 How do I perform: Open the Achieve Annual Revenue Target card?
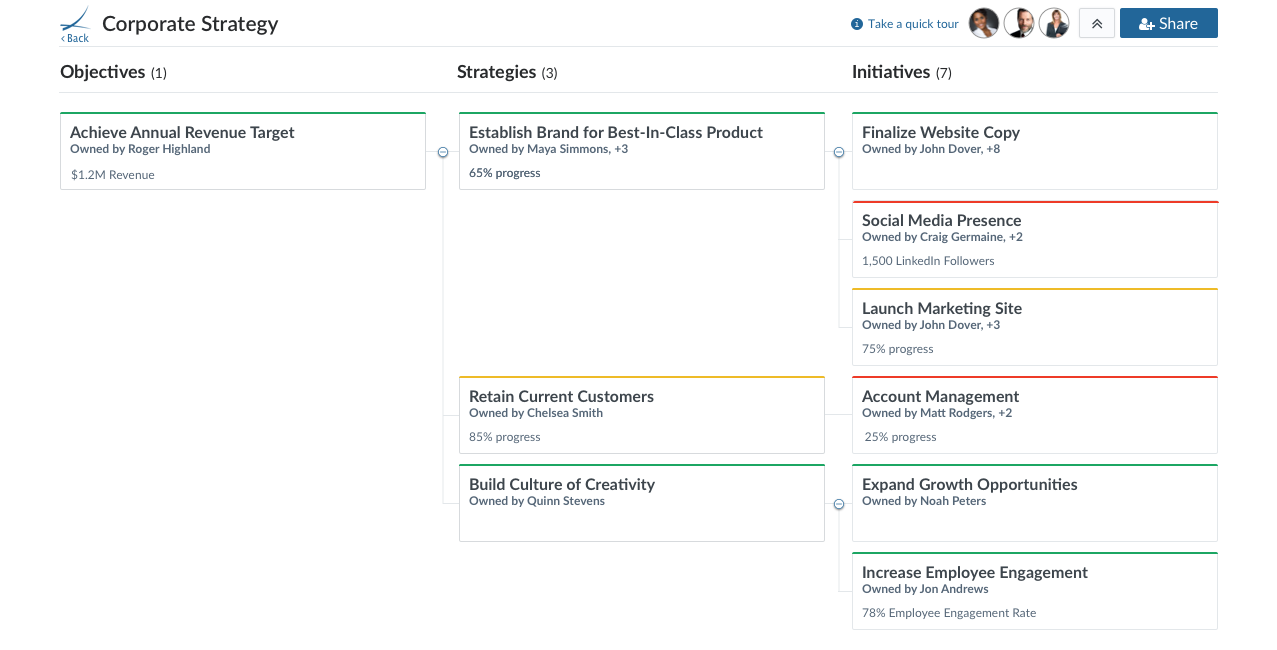pyautogui.click(x=243, y=151)
